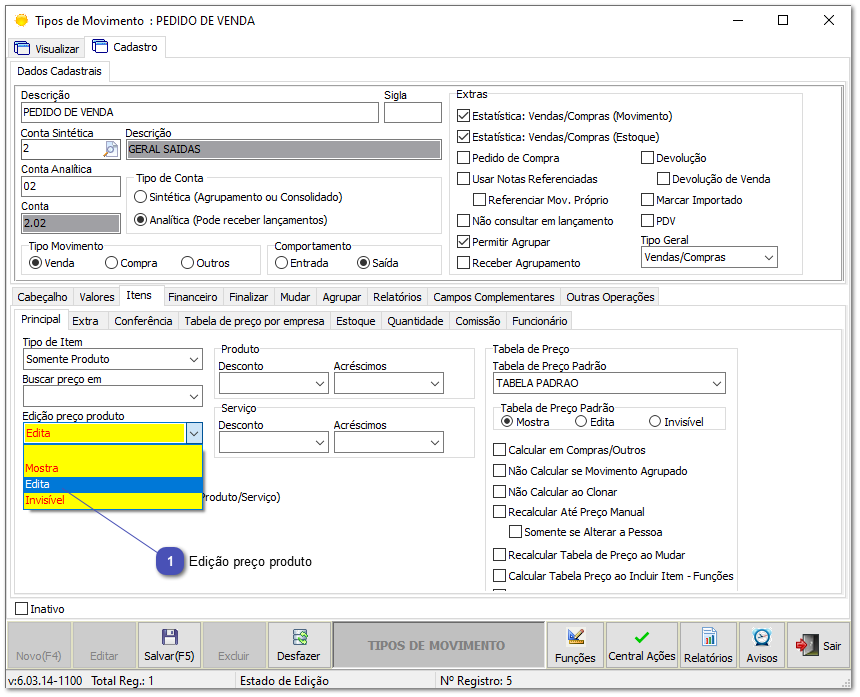This screenshot has width=860, height=697.
Task: Click inside the Sigla input field
Action: 412,110
